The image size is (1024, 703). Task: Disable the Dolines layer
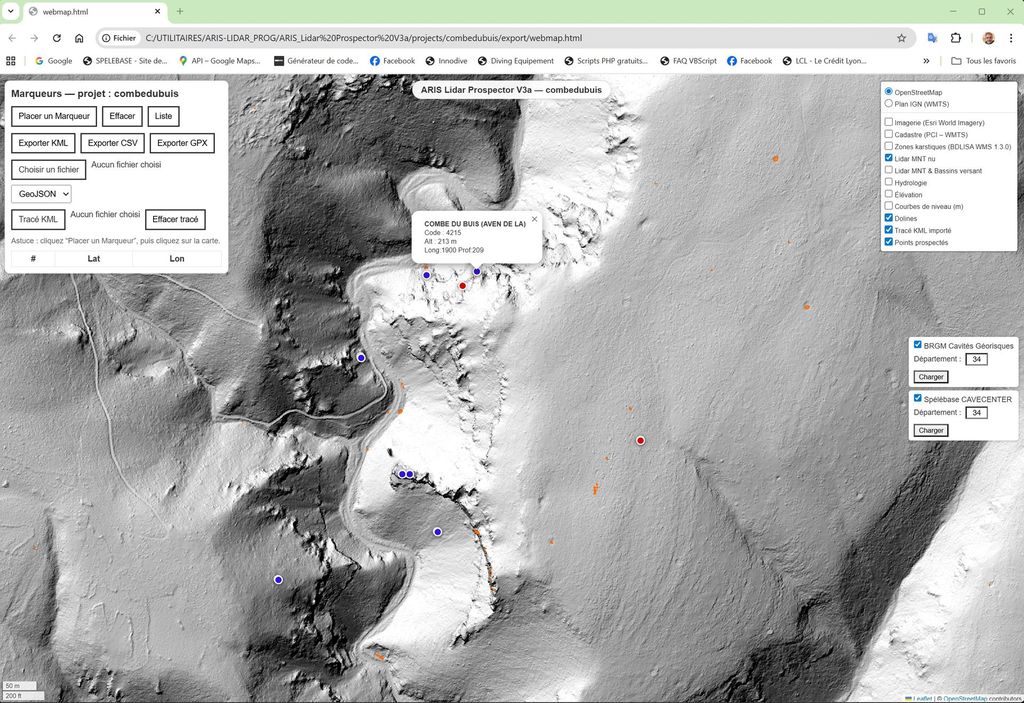889,218
